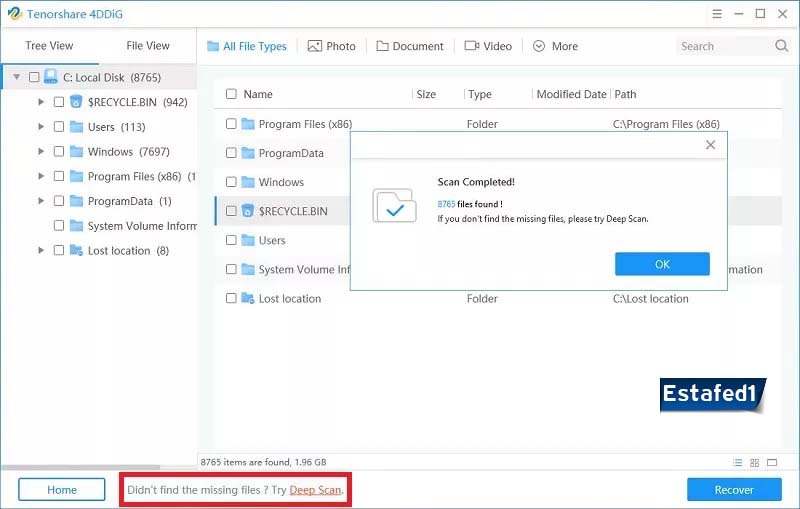This screenshot has height=509, width=800.
Task: Switch to list view layout icon
Action: click(738, 463)
